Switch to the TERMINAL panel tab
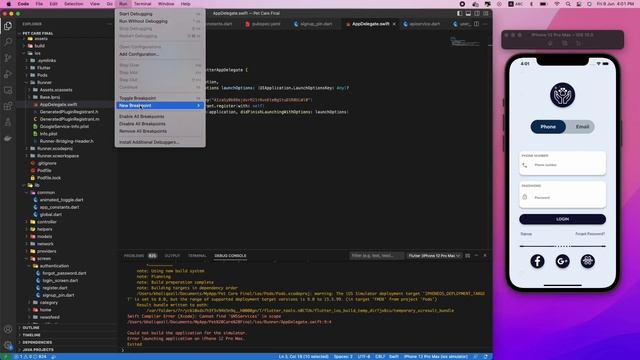The width and height of the screenshot is (640, 360). [x=197, y=256]
